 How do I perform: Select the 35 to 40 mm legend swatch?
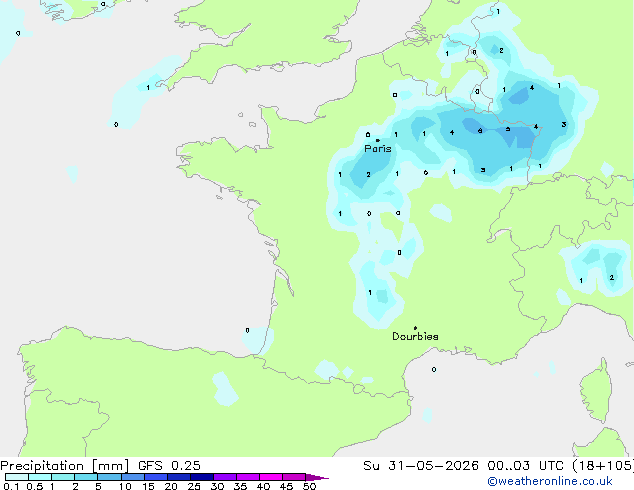pyautogui.click(x=247, y=477)
